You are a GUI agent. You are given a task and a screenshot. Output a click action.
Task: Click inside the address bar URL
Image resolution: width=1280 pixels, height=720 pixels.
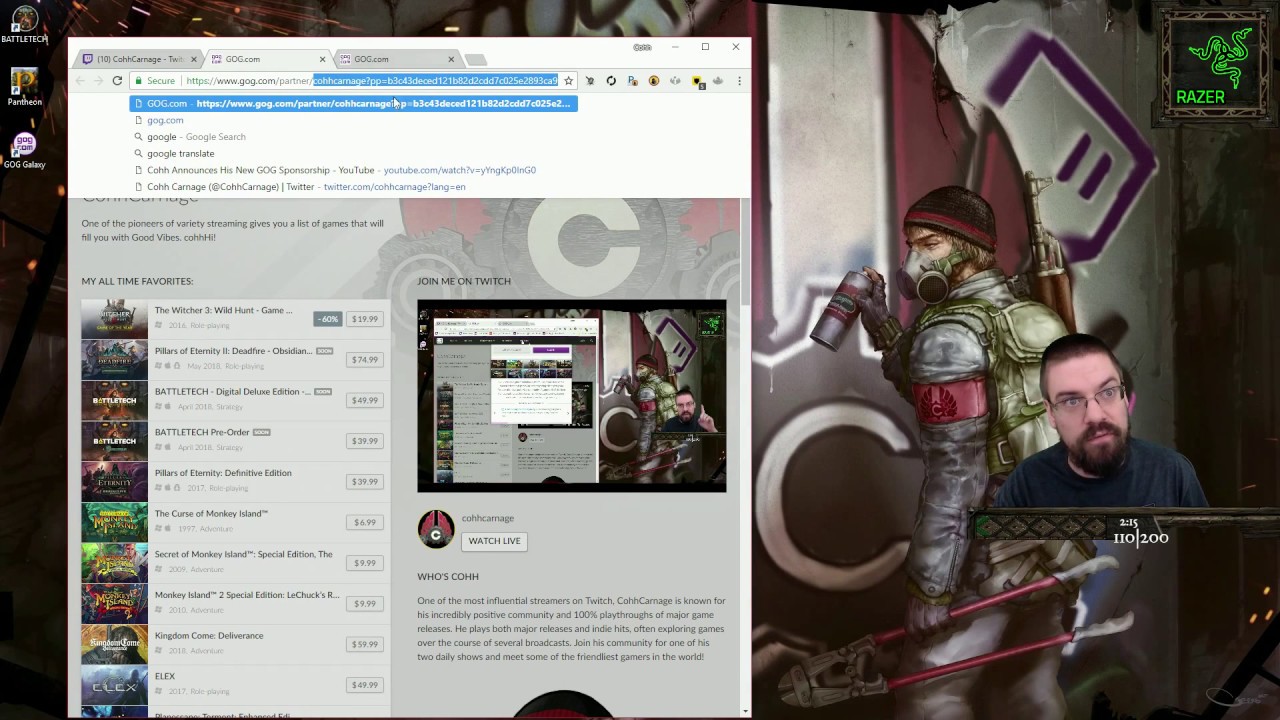[x=371, y=81]
